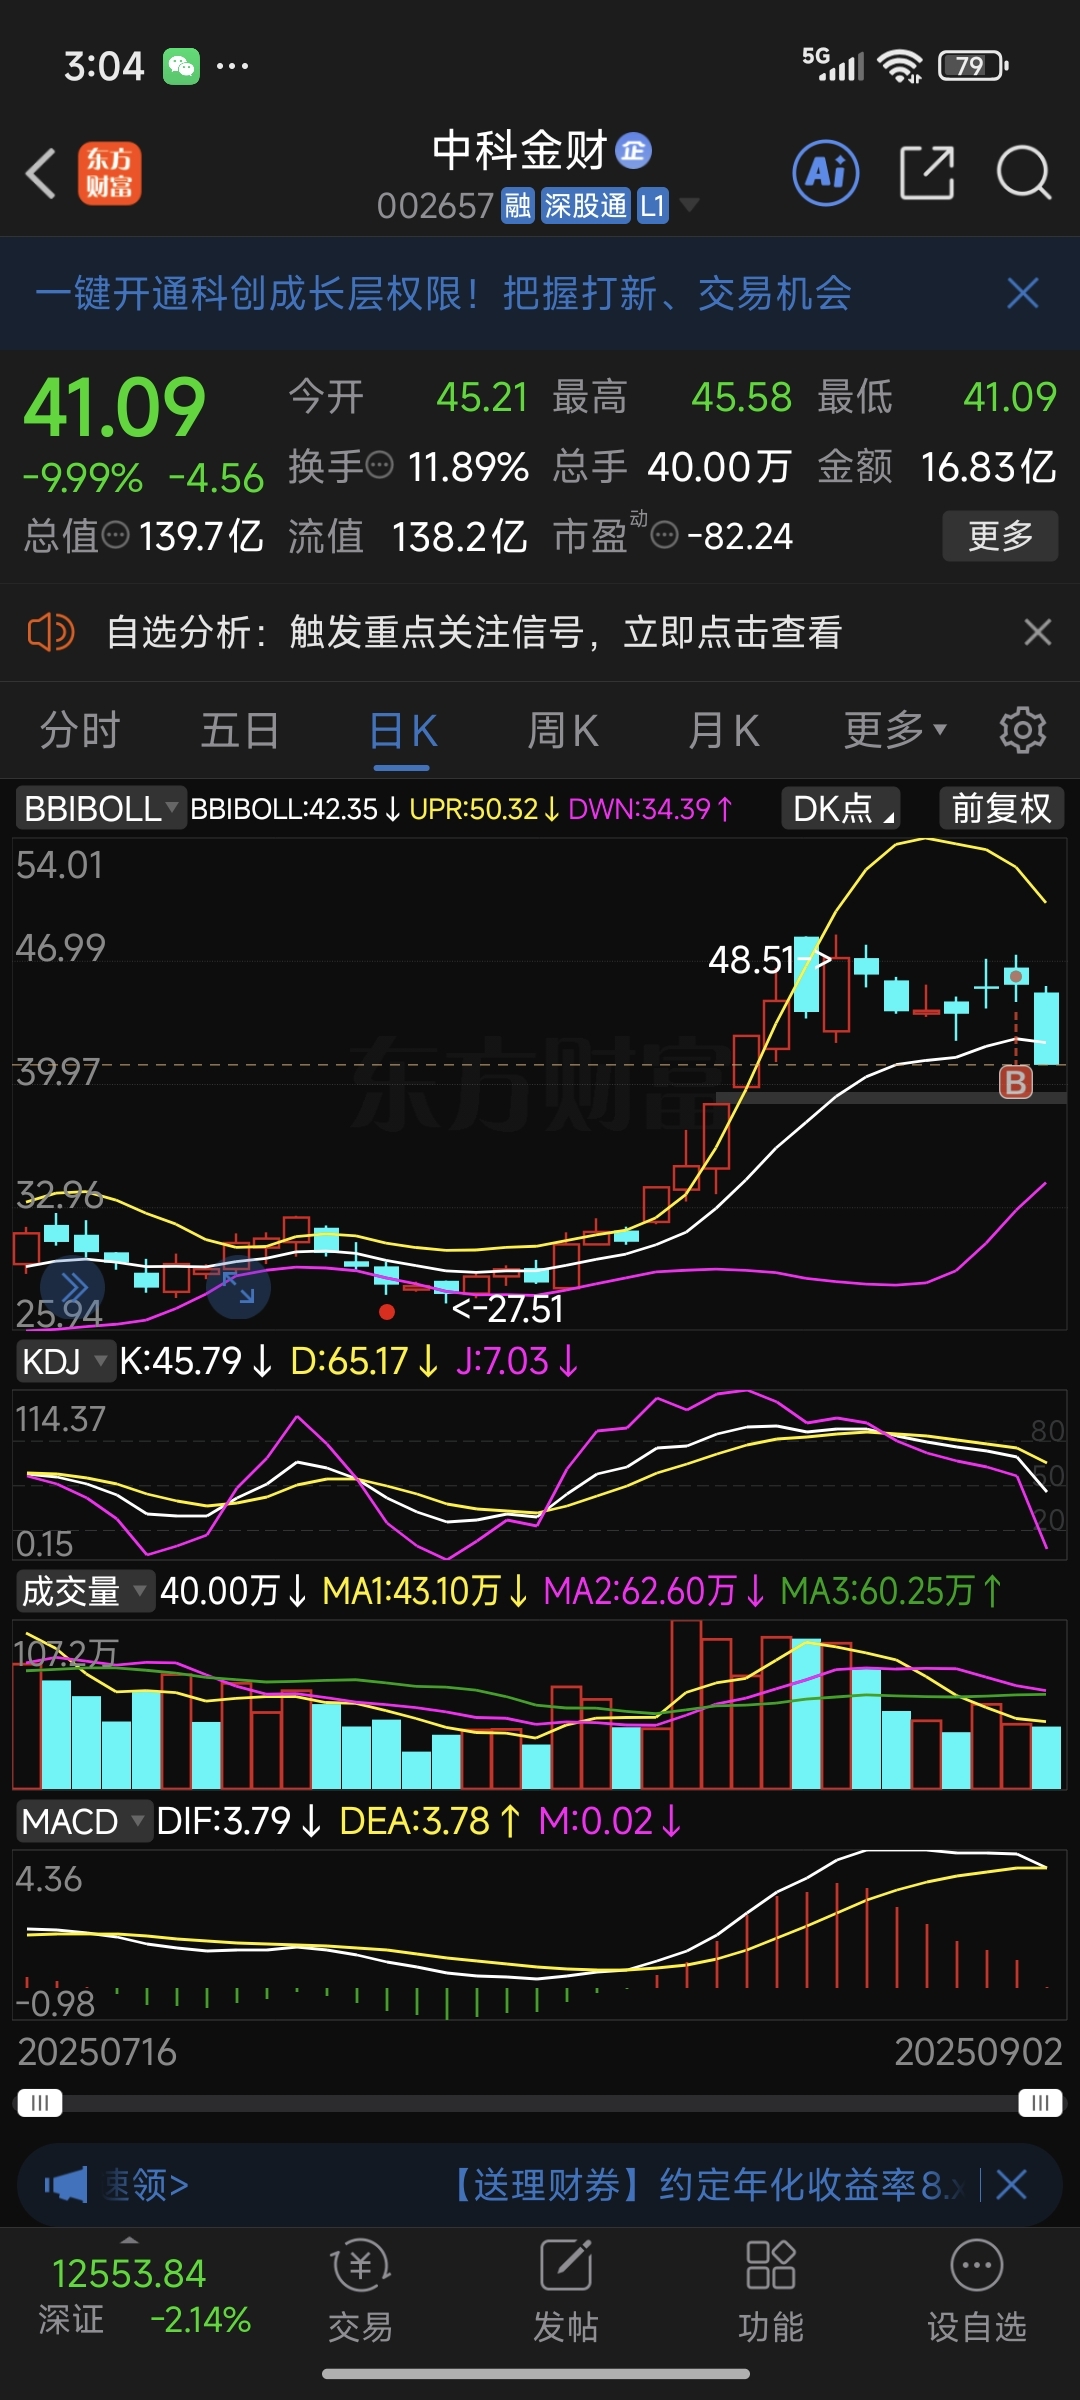
Task: Tap the info icon next to 总值
Action: pyautogui.click(x=116, y=535)
